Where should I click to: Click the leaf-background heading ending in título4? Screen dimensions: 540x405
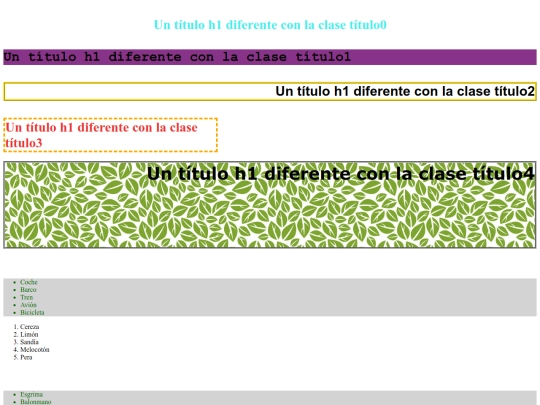270,205
